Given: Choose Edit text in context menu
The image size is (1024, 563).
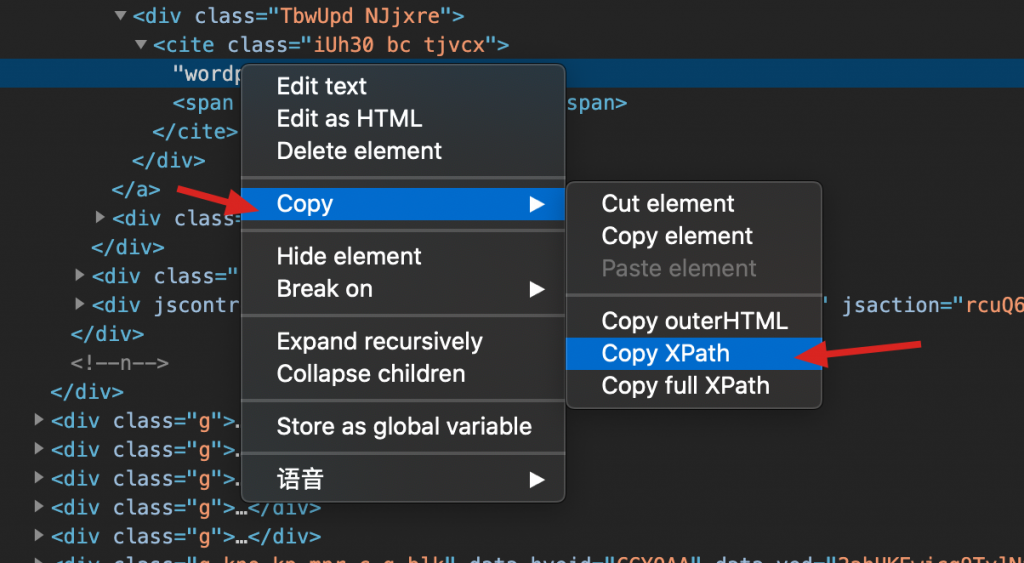Looking at the screenshot, I should (321, 86).
